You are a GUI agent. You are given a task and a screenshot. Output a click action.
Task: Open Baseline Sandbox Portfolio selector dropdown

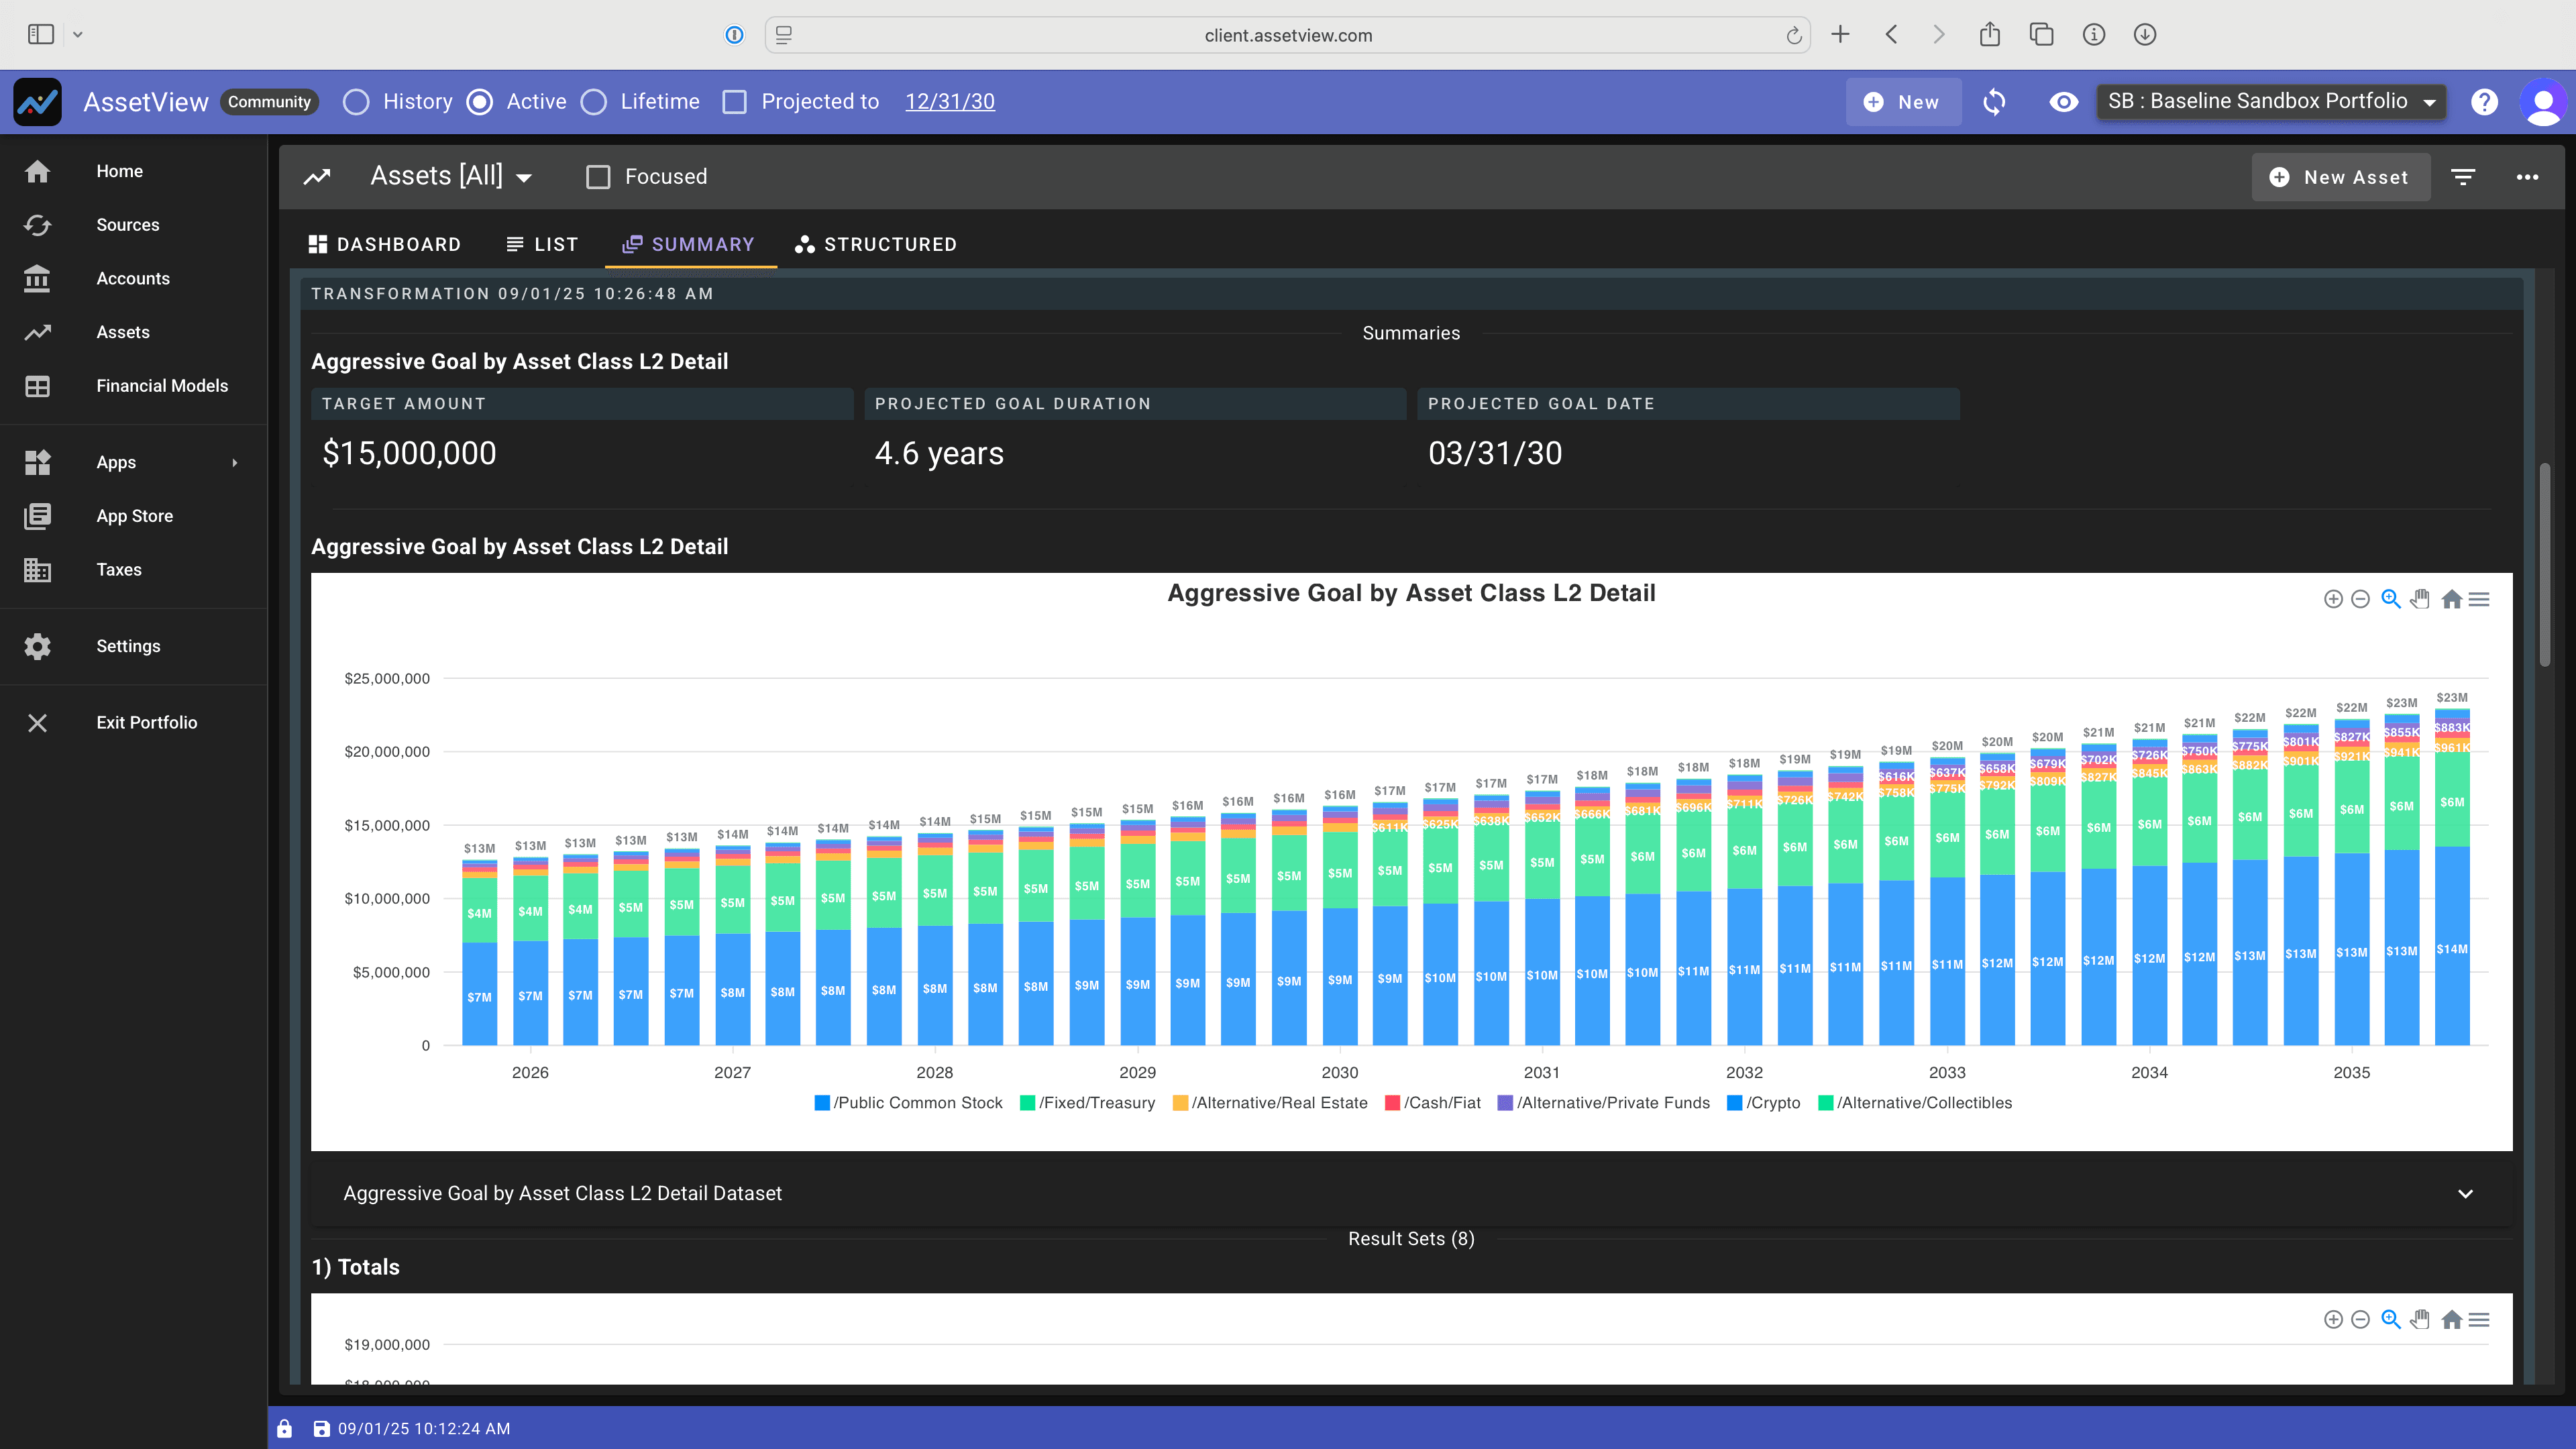tap(2271, 102)
